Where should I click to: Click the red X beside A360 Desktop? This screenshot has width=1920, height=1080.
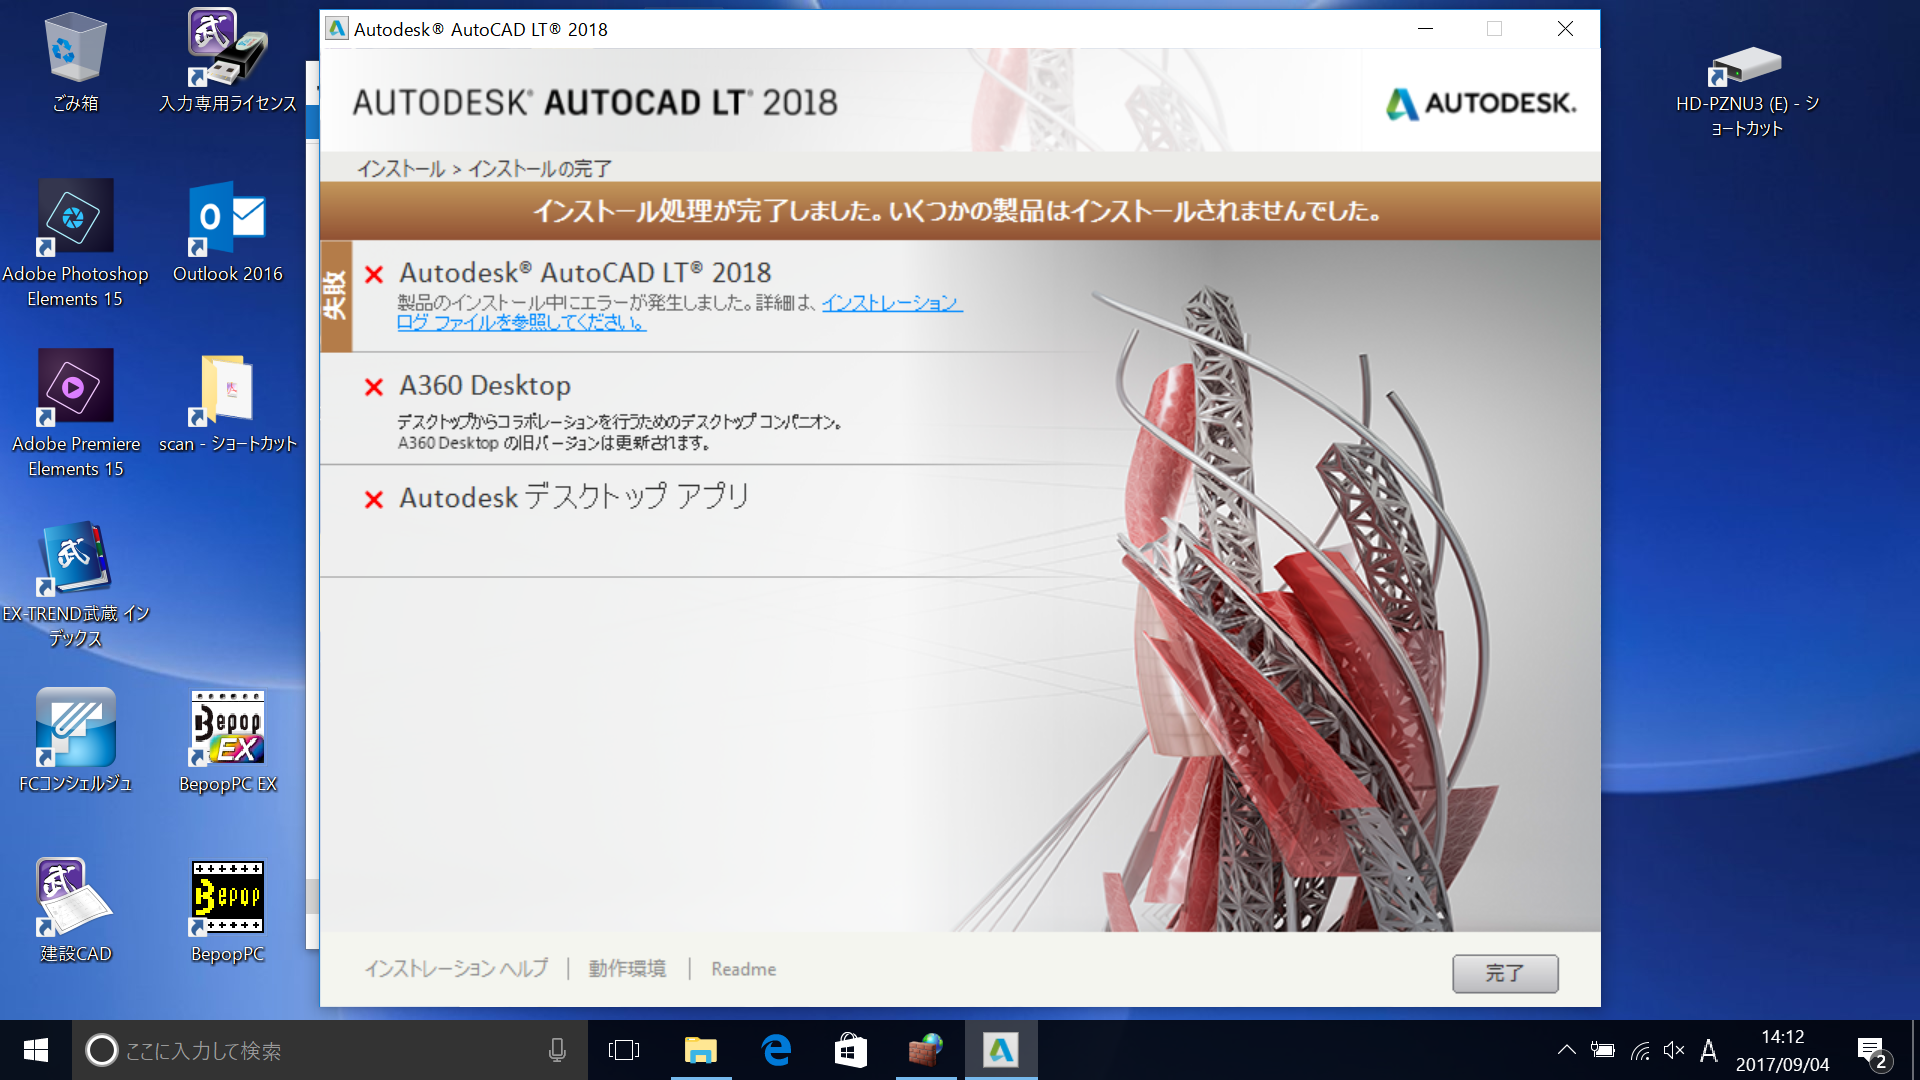374,387
